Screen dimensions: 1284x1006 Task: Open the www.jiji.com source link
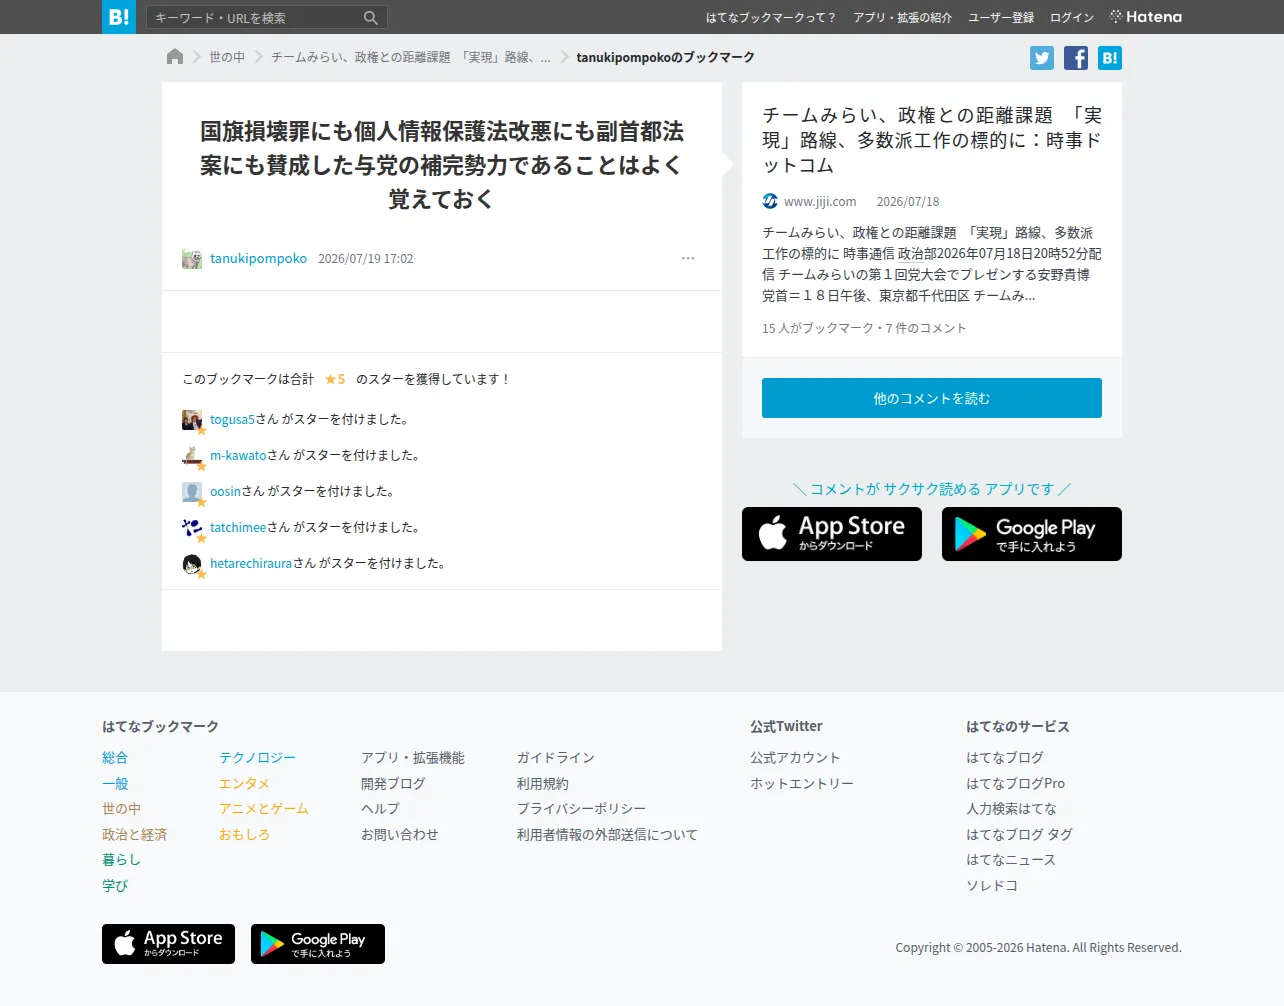(820, 201)
